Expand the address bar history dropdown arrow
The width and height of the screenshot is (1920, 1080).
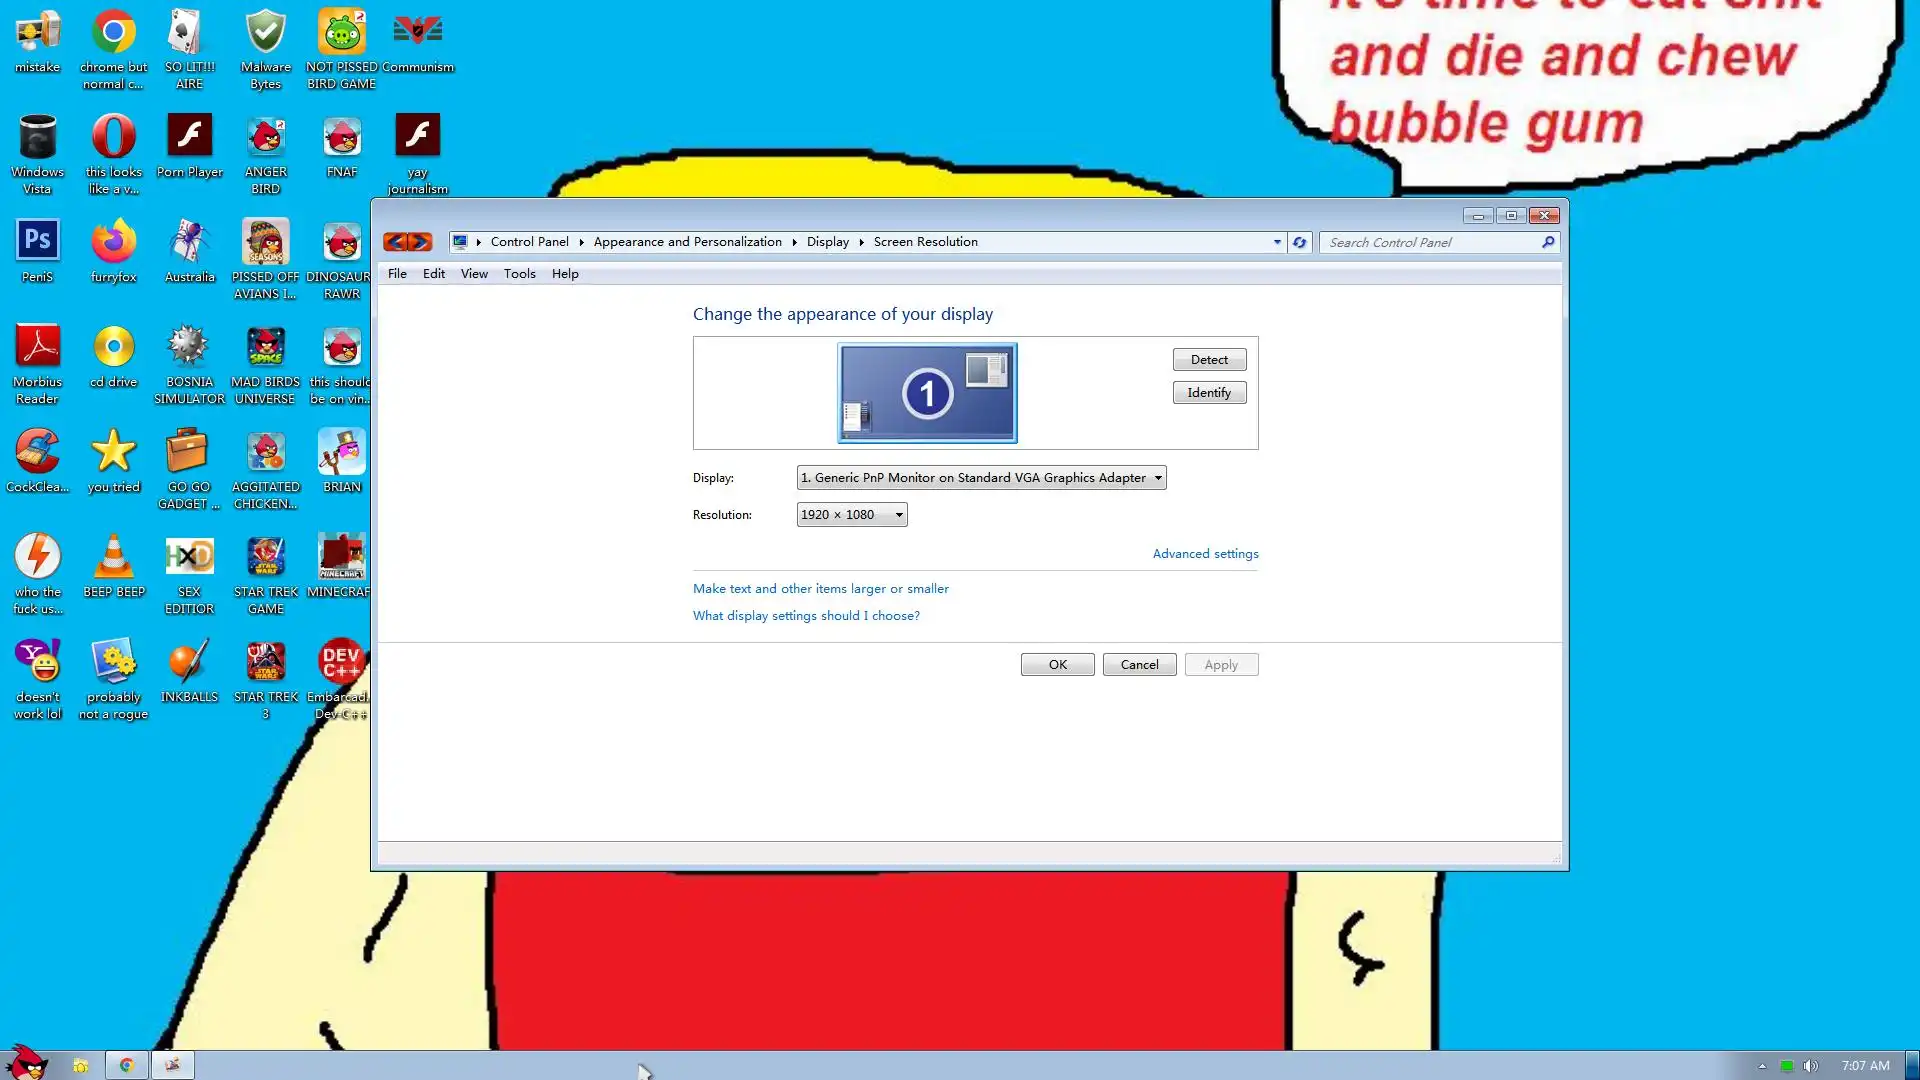(x=1277, y=242)
